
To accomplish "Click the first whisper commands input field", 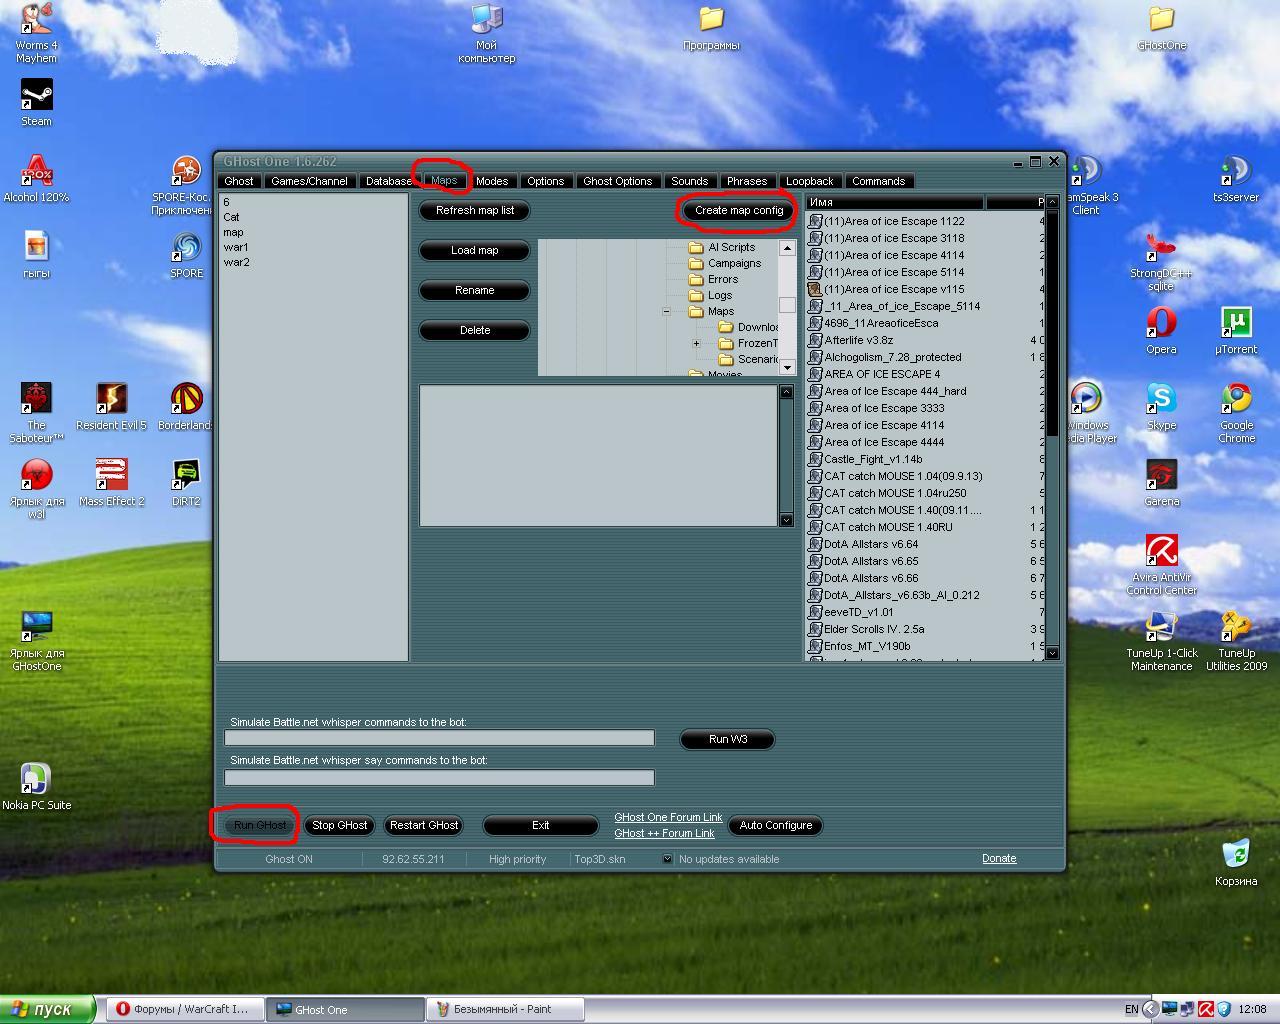I will 439,738.
